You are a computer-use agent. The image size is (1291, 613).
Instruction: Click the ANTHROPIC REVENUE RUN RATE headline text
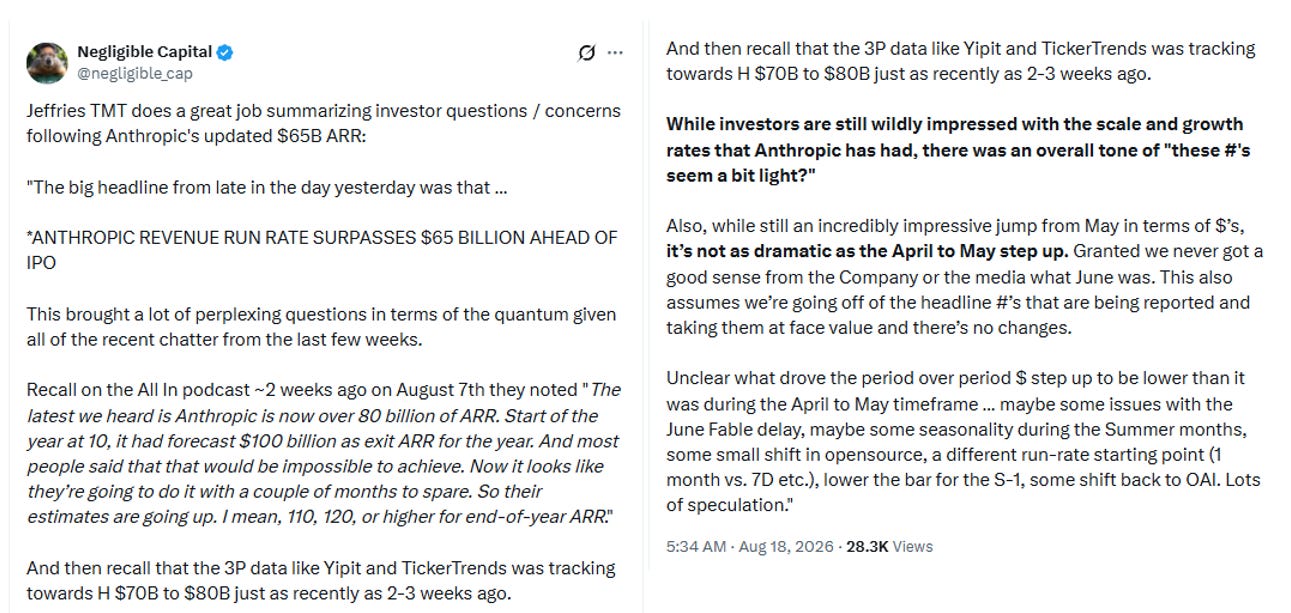[322, 250]
